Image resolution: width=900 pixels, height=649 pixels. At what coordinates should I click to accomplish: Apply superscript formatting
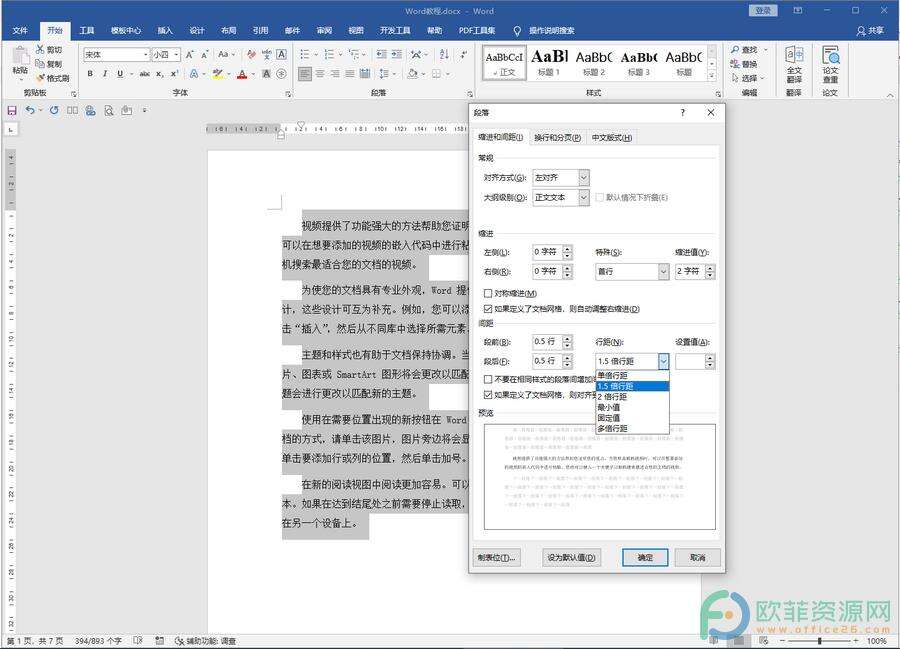174,73
